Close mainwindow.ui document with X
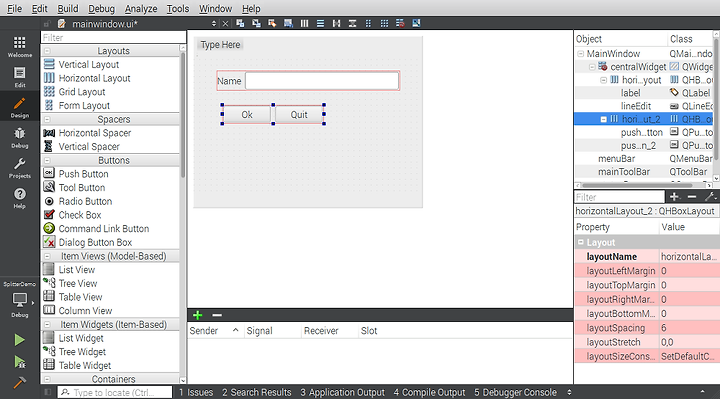Image resolution: width=720 pixels, height=399 pixels. pos(225,24)
